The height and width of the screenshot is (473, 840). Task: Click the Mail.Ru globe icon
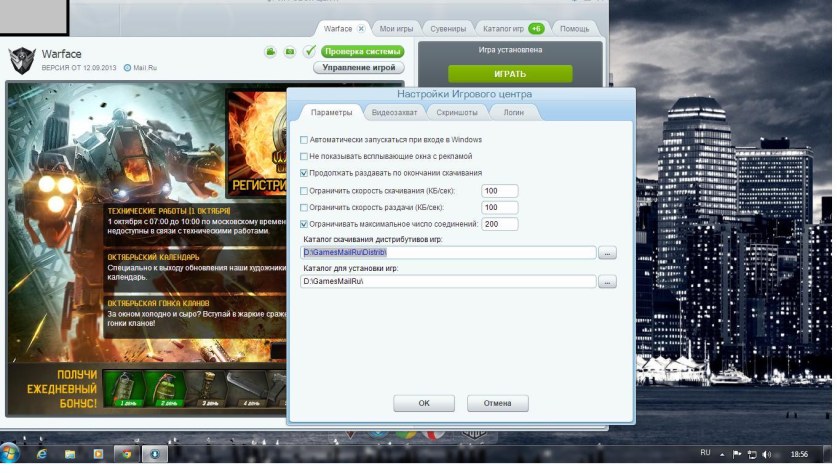tap(127, 68)
